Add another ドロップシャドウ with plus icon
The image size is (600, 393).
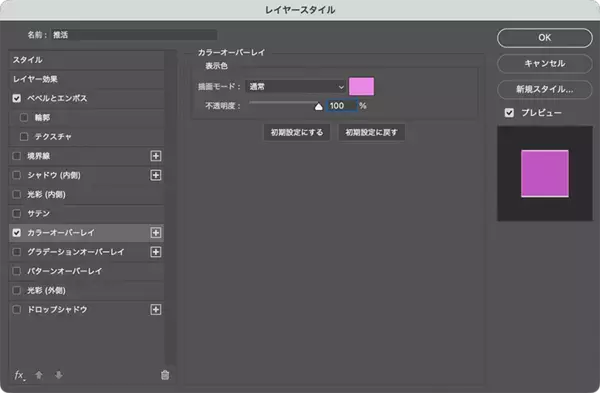click(x=156, y=310)
